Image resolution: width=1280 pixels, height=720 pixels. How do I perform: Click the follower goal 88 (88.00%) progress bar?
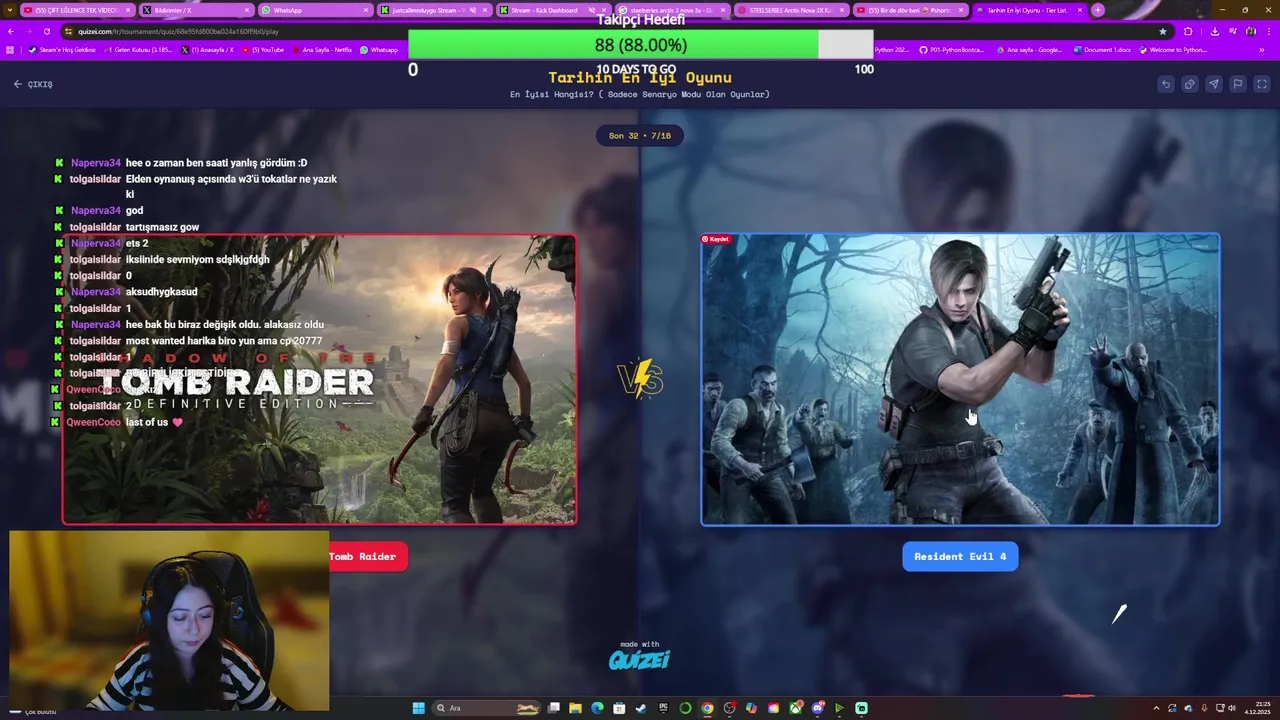pyautogui.click(x=640, y=45)
